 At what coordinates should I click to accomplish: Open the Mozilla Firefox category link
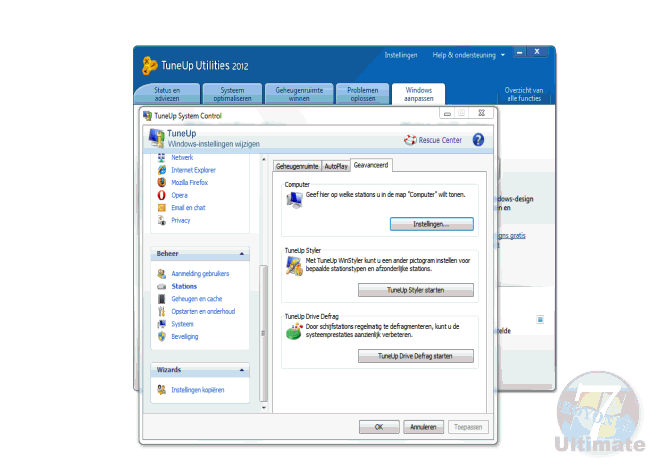point(189,182)
